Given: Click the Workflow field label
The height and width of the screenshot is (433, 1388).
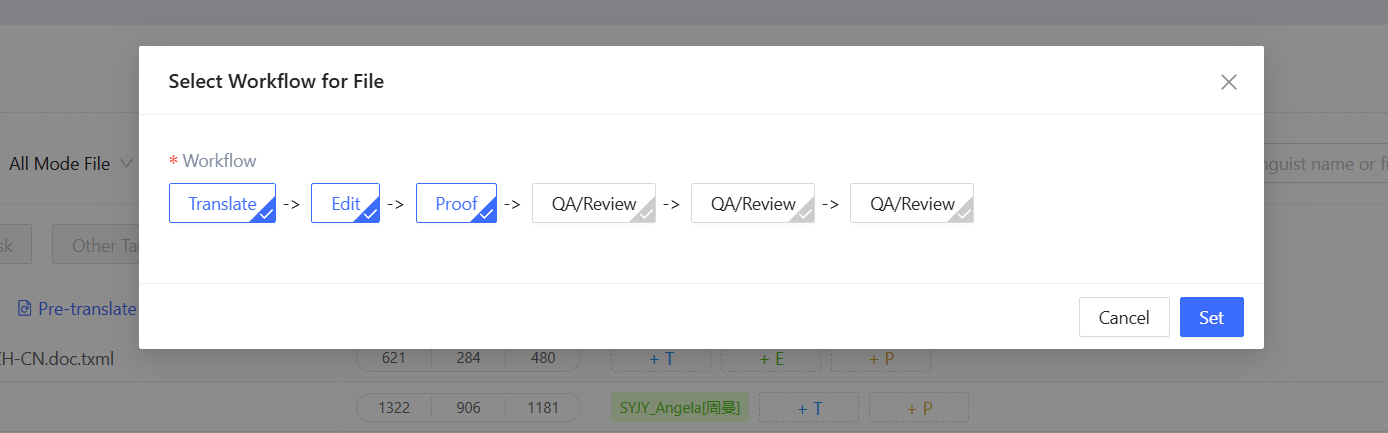Looking at the screenshot, I should [219, 161].
